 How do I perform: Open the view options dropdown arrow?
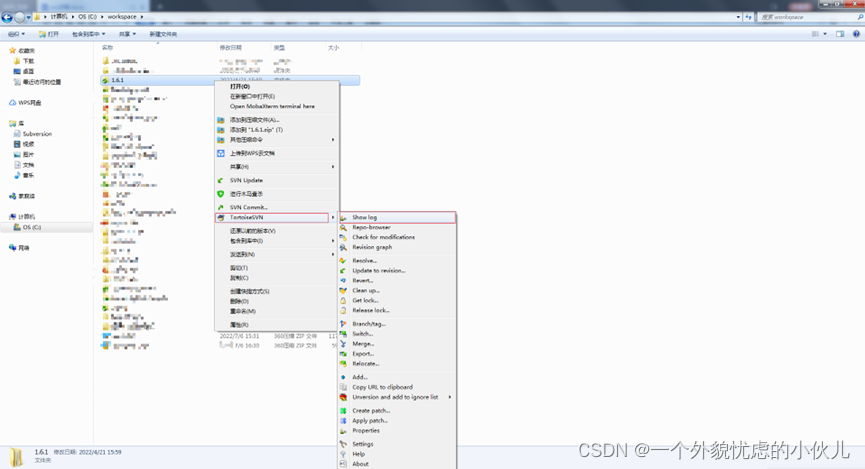point(825,34)
